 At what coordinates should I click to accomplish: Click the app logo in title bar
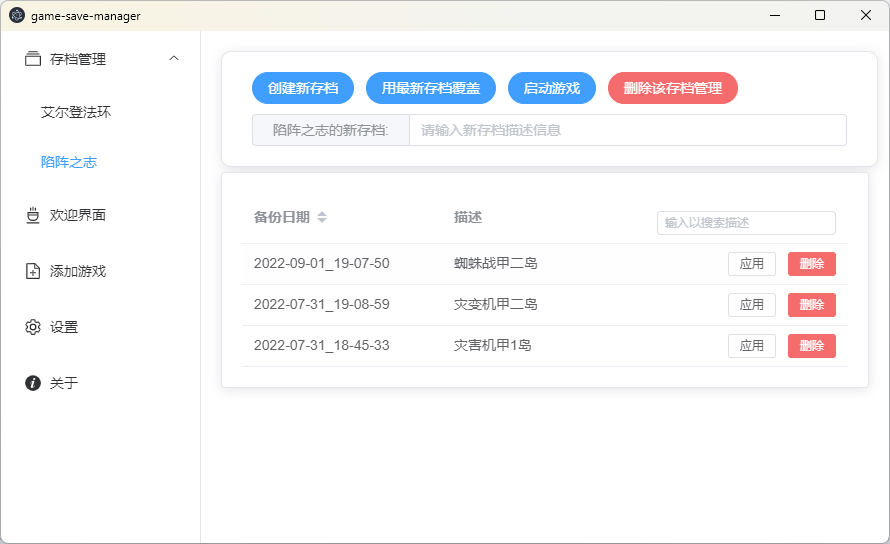pyautogui.click(x=16, y=16)
